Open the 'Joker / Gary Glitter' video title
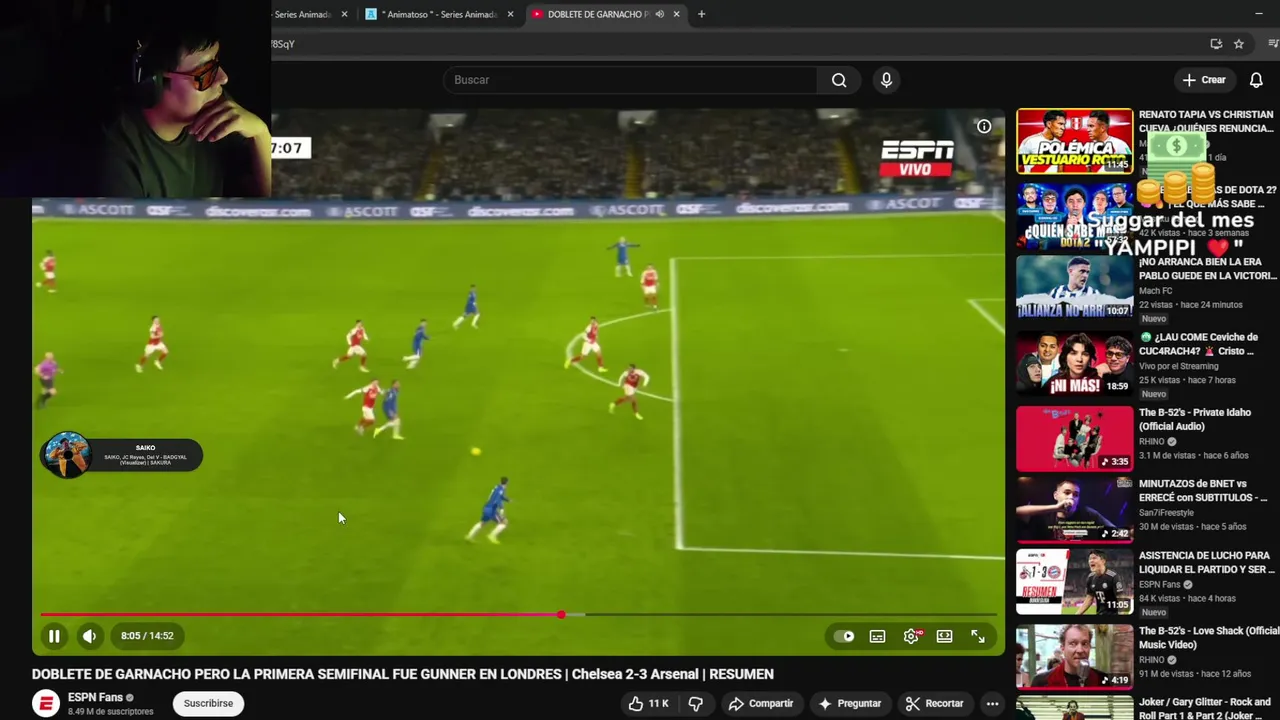This screenshot has height=720, width=1280. click(x=1205, y=708)
